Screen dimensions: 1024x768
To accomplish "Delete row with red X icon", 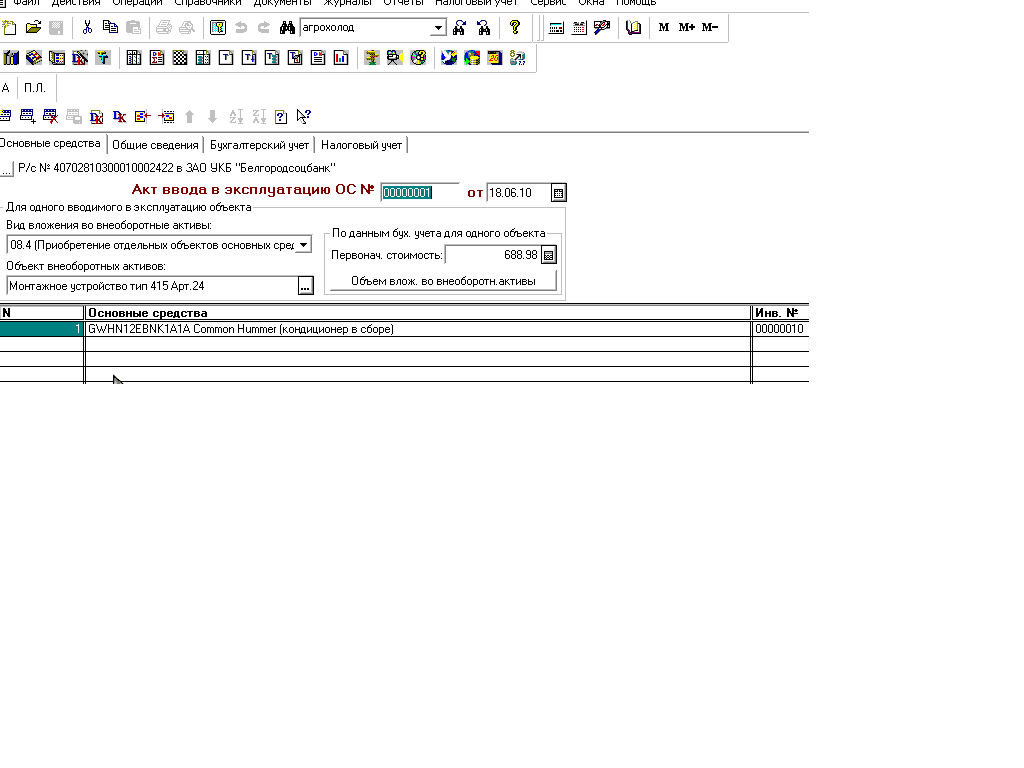I will (x=50, y=116).
